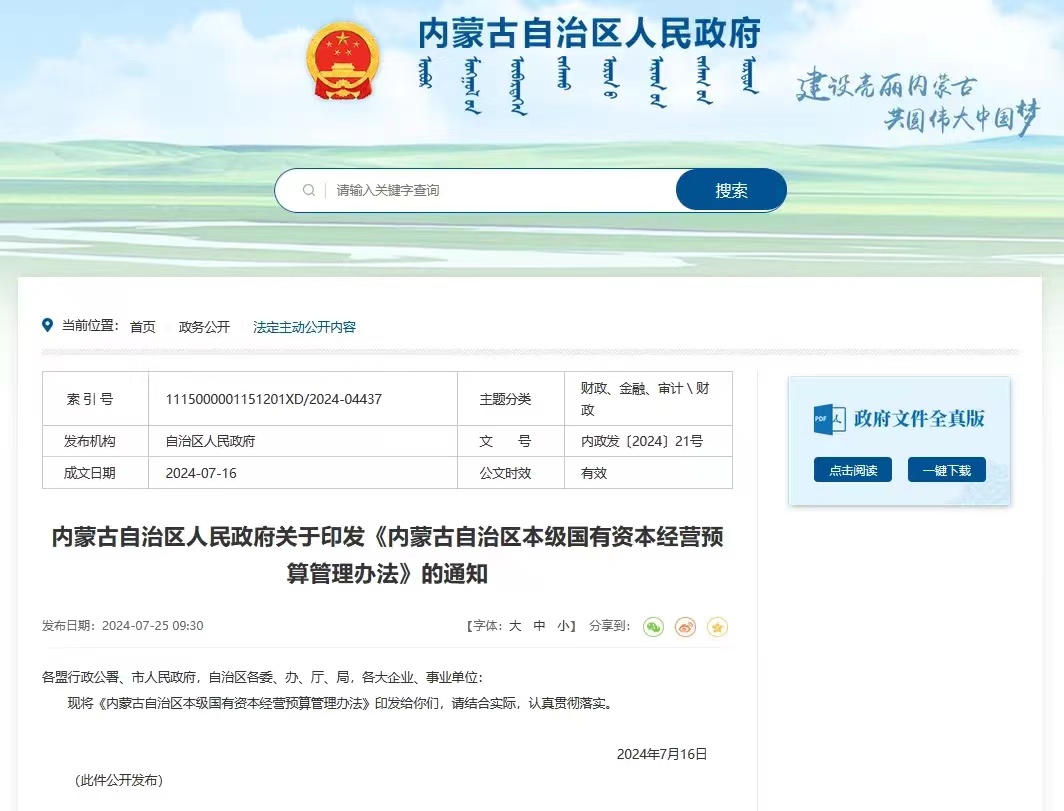This screenshot has height=811, width=1064.
Task: Click the paragraph starting 现将《内蒙古自治区本级
Action: (x=341, y=703)
